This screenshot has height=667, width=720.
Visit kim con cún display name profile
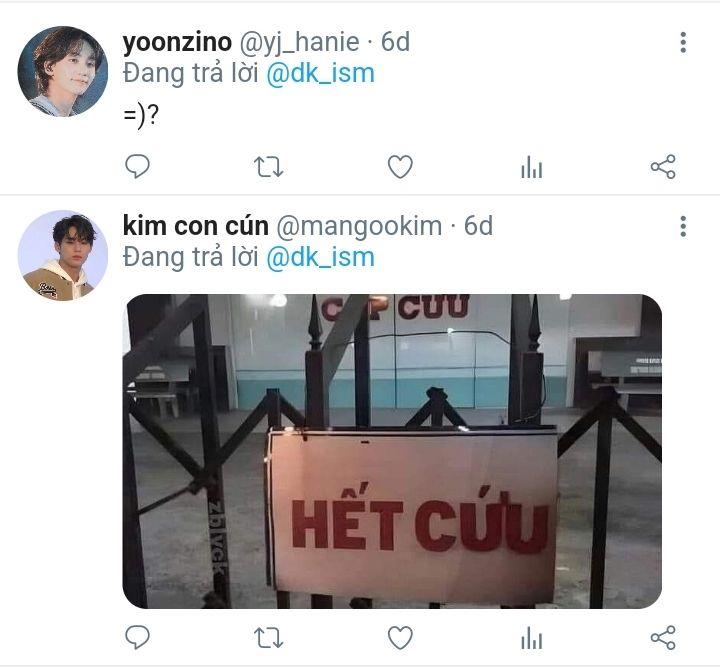(x=196, y=226)
